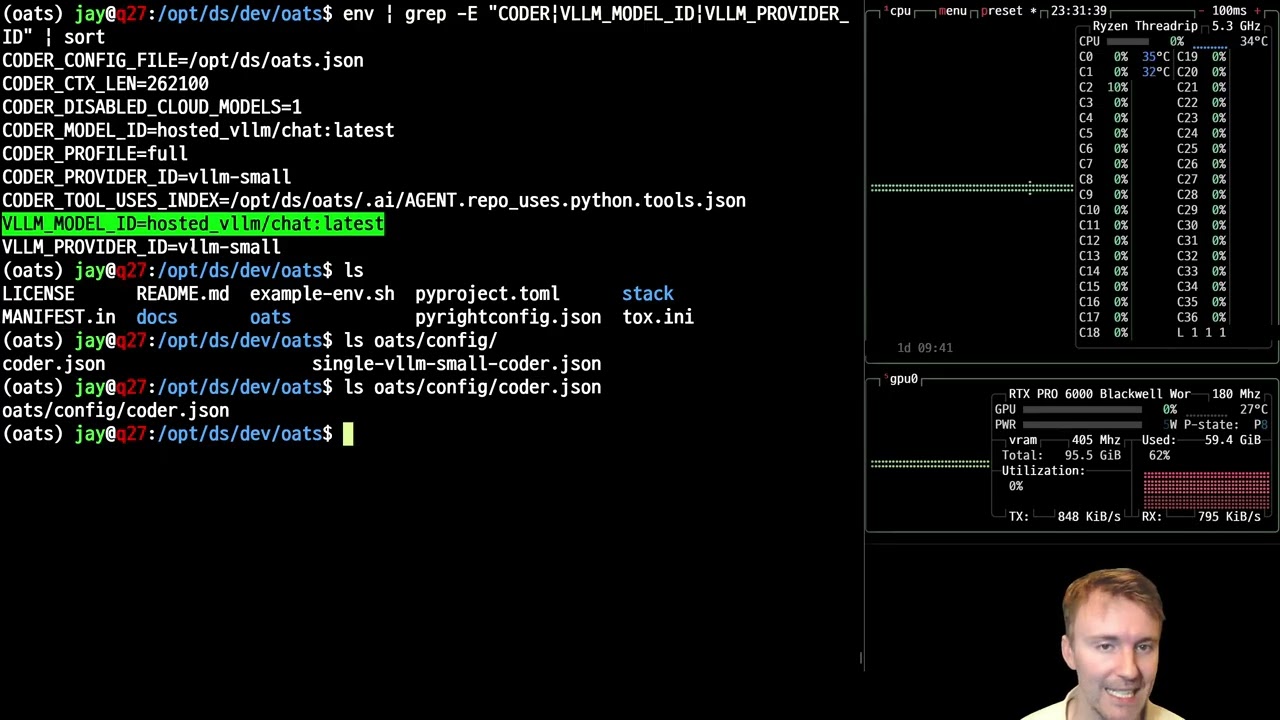This screenshot has height=720, width=1280.
Task: Click the CODER_PROVIDER_ID=vllm-small line
Action: coord(146,177)
